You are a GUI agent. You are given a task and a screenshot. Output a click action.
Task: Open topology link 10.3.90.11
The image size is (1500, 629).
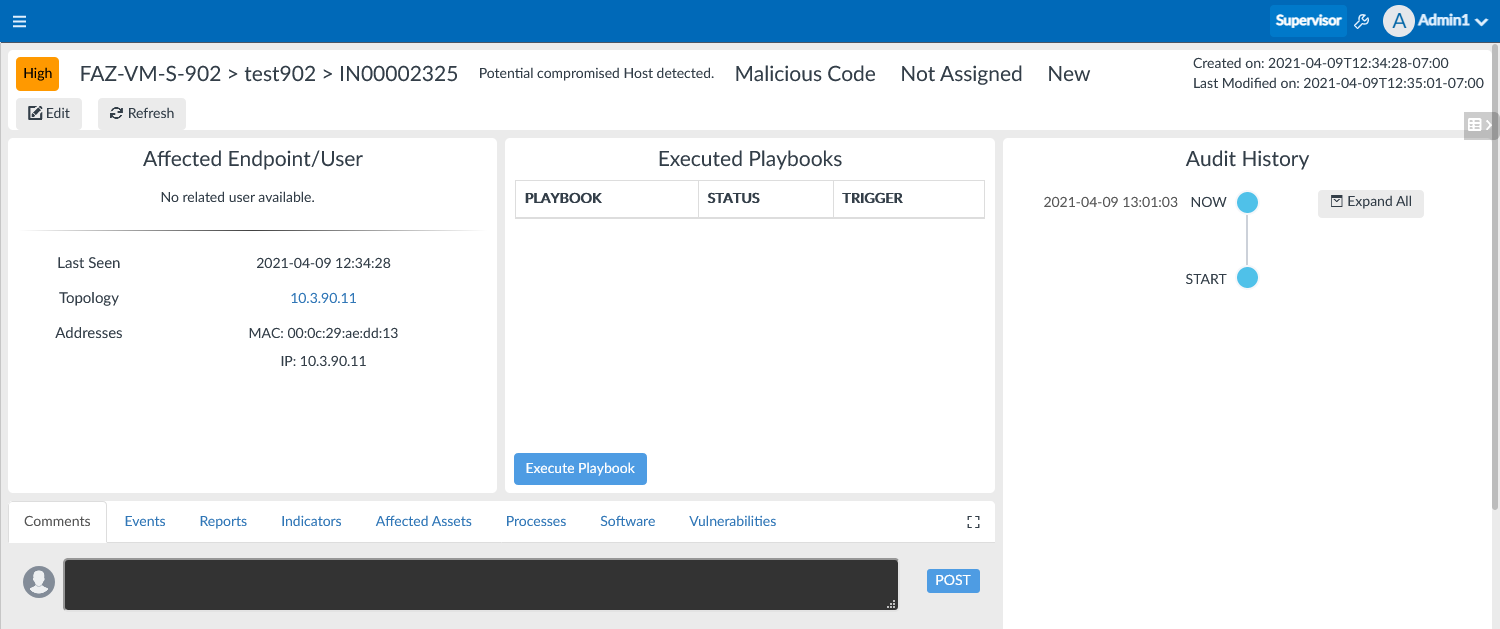point(323,298)
